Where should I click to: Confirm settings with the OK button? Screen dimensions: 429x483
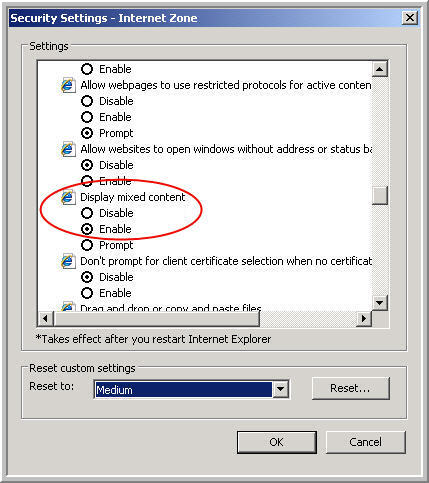(x=277, y=442)
